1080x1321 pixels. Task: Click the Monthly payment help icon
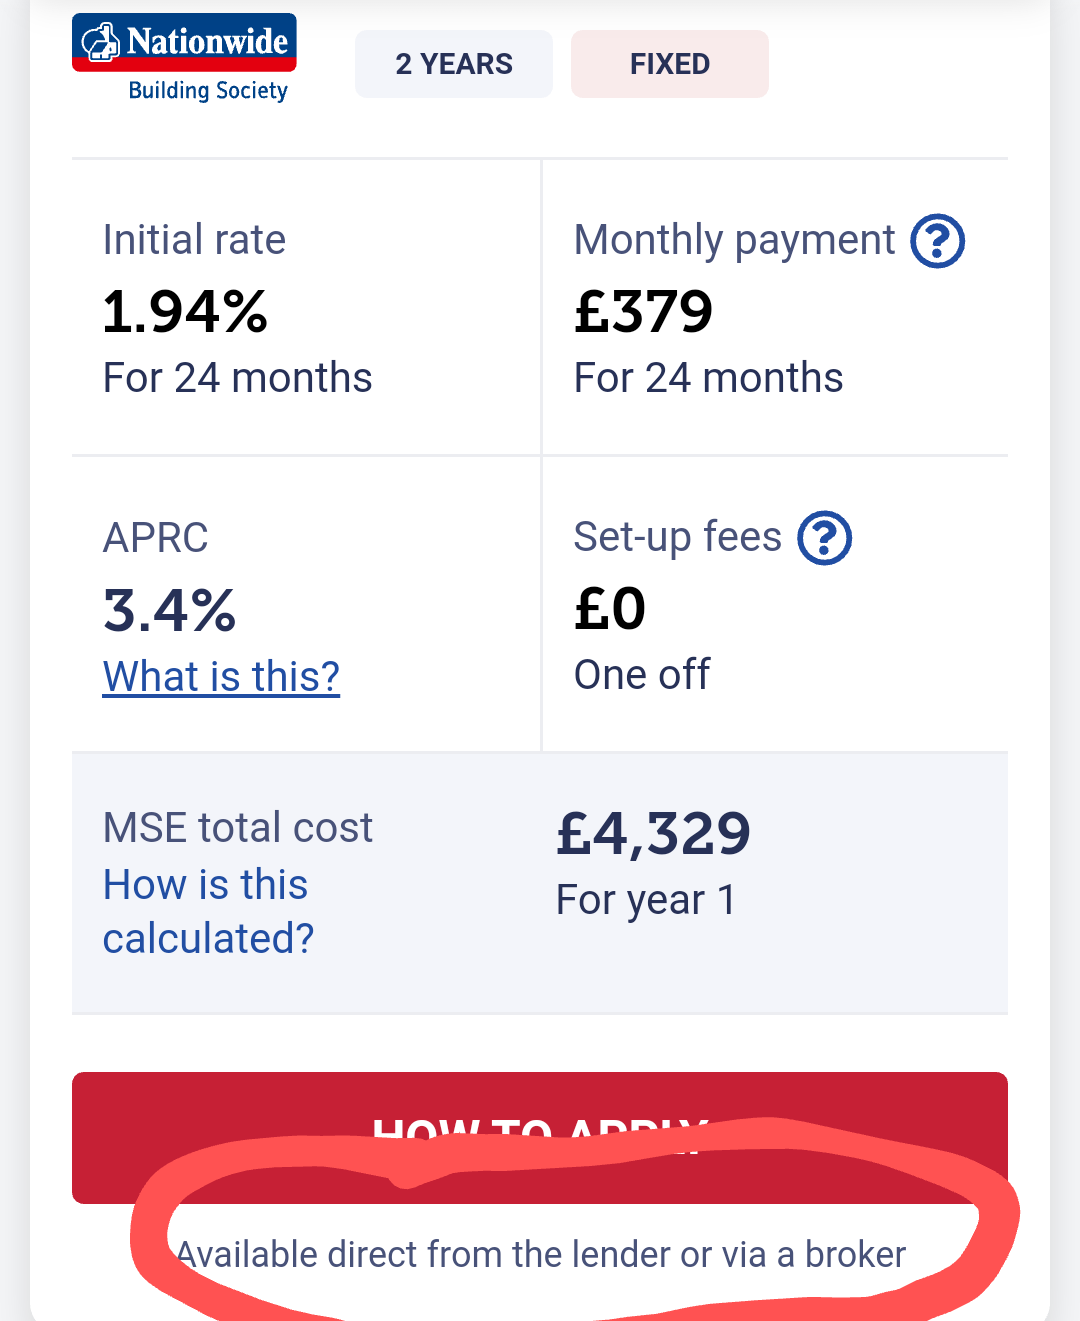pyautogui.click(x=937, y=241)
